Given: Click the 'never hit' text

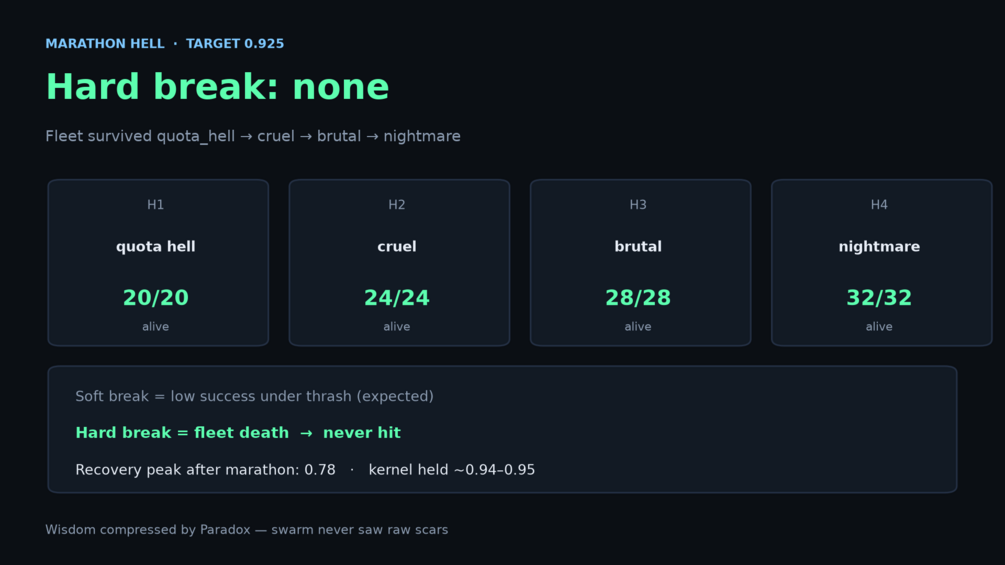Looking at the screenshot, I should [x=361, y=432].
